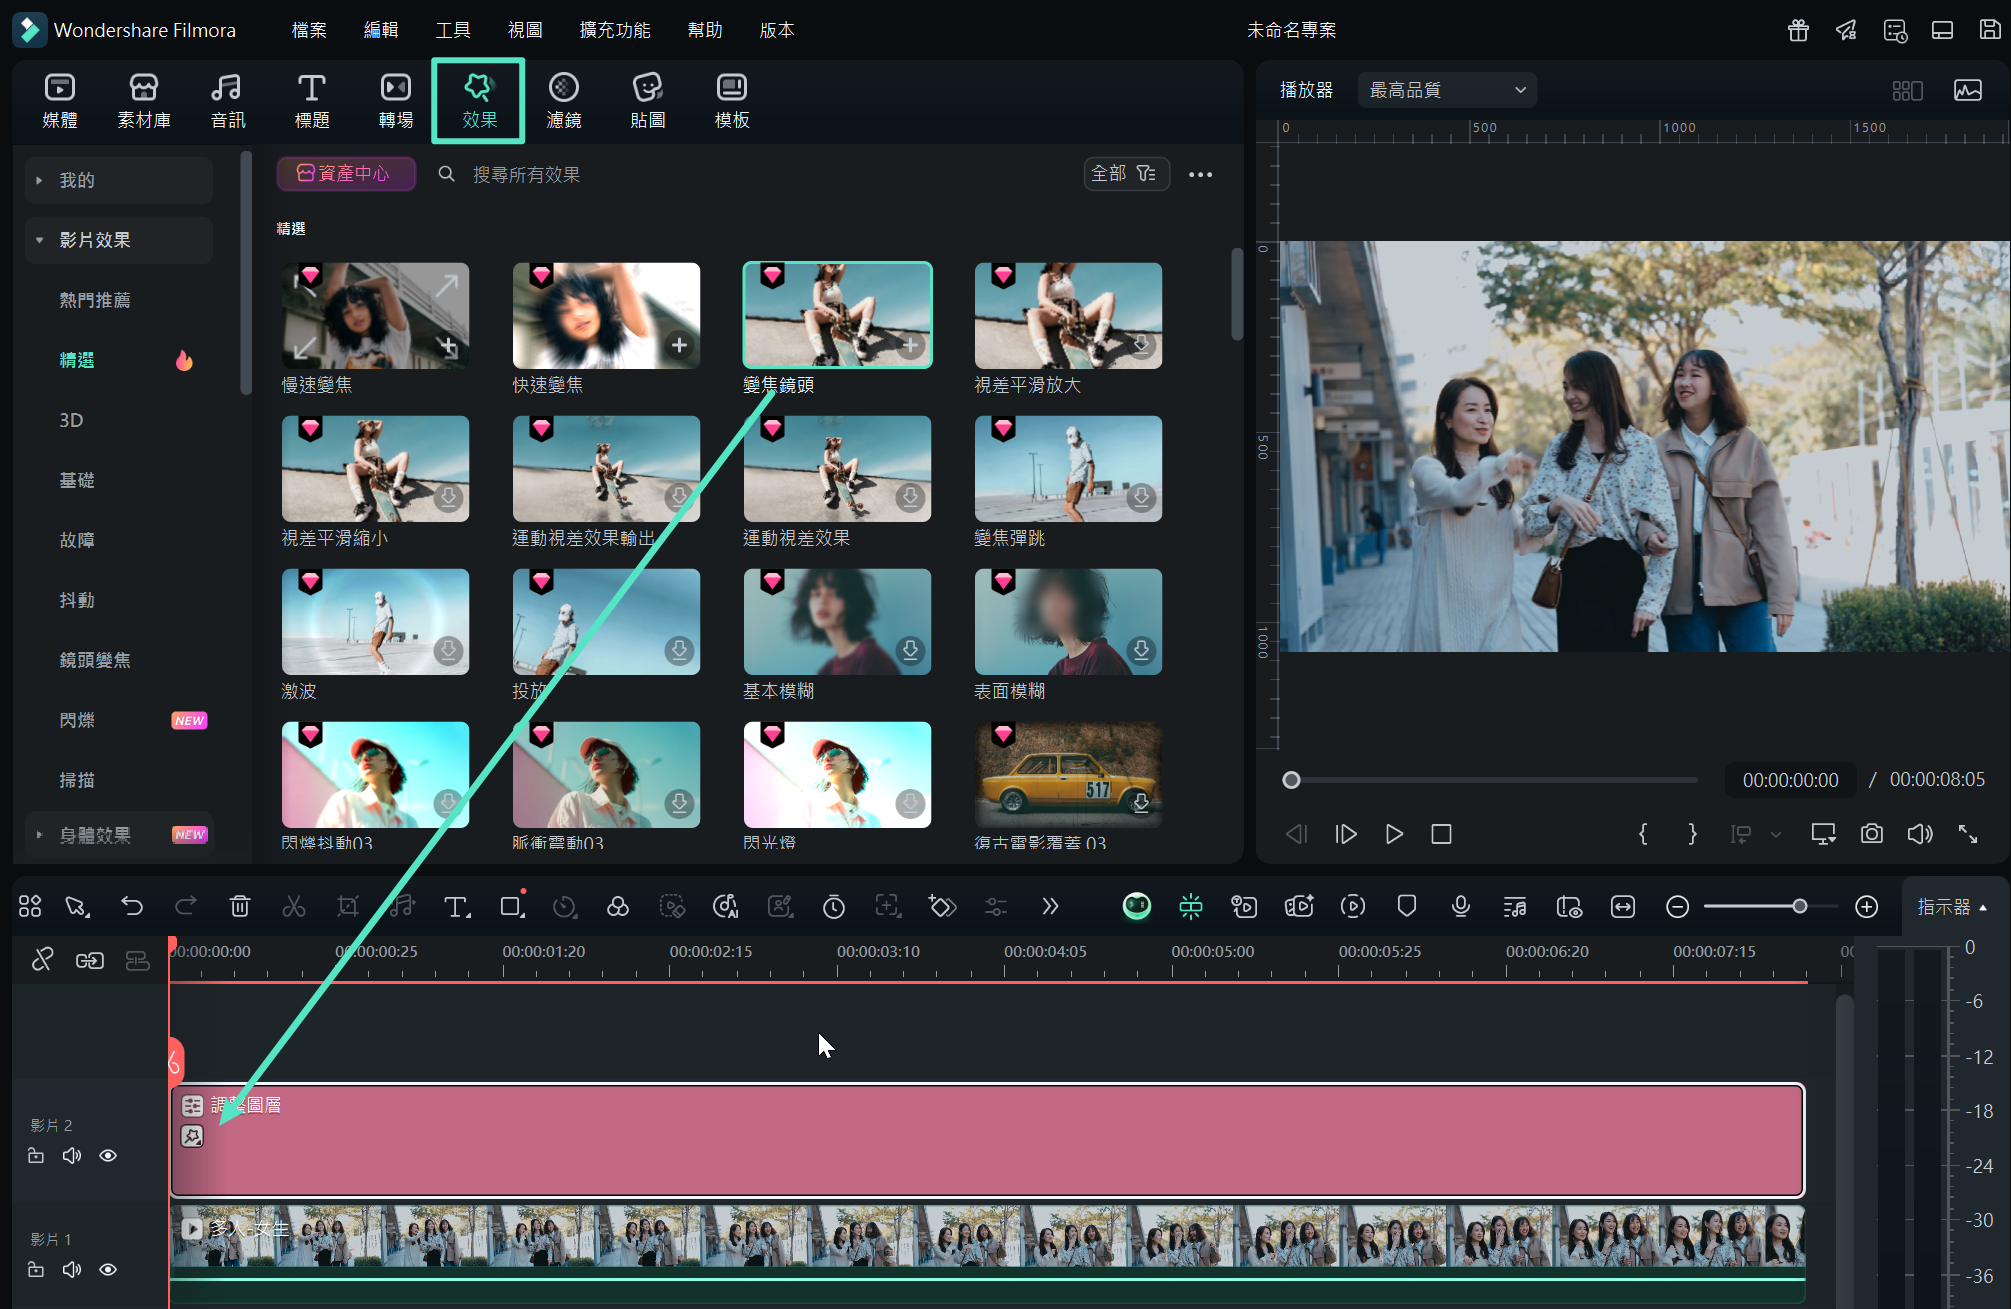Viewport: 2011px width, 1309px height.
Task: Open the 檔案 menu
Action: 308,30
